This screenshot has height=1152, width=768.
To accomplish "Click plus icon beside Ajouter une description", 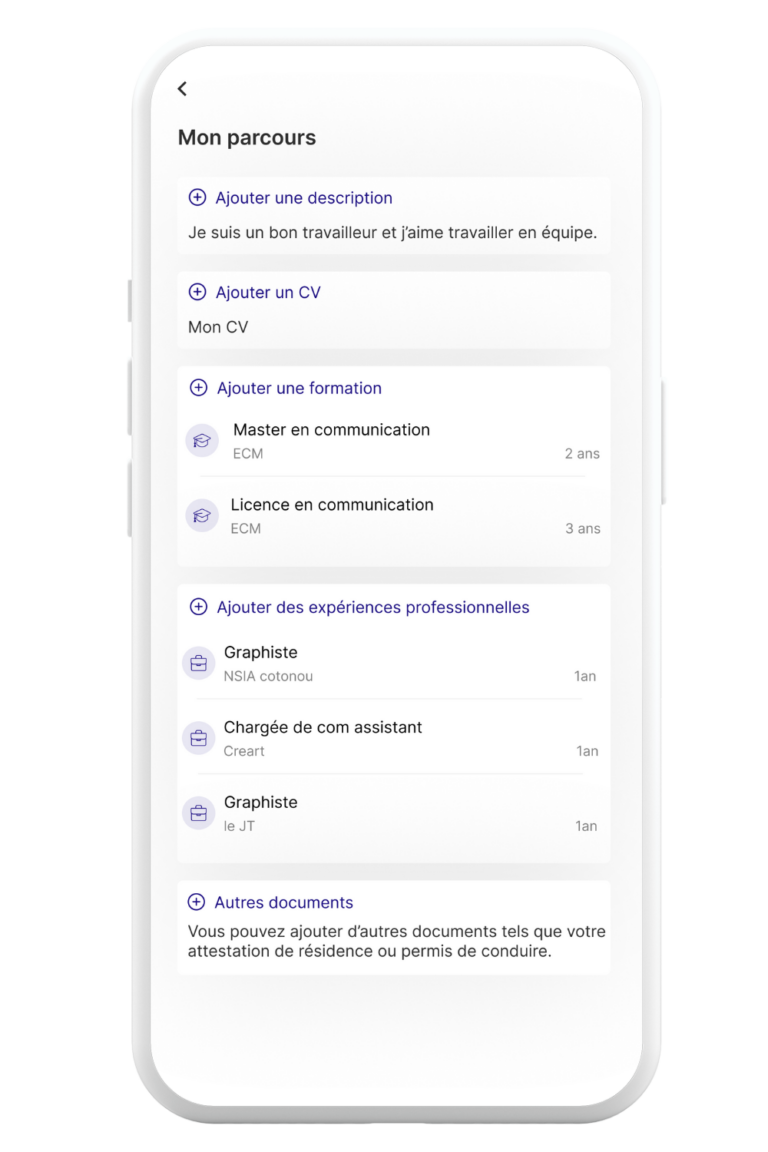I will click(x=197, y=197).
